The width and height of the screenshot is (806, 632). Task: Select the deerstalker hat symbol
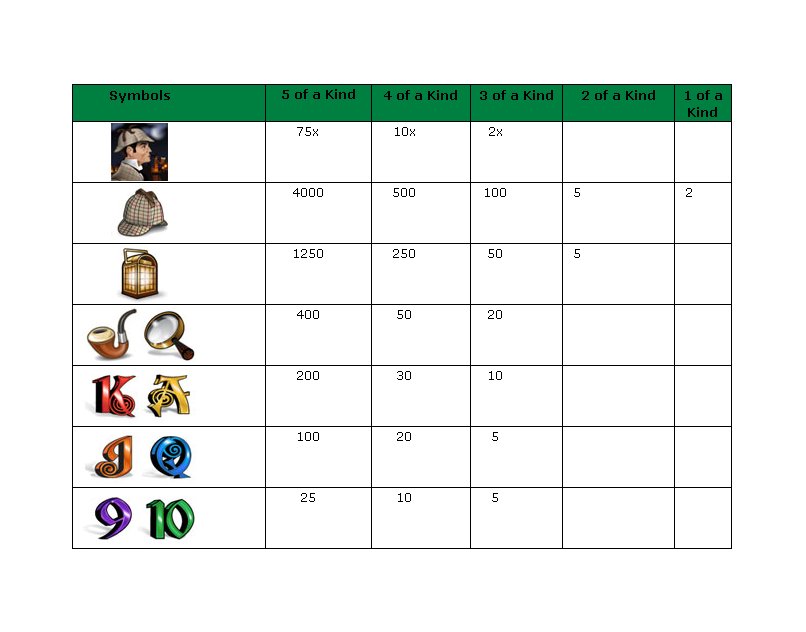[x=142, y=213]
